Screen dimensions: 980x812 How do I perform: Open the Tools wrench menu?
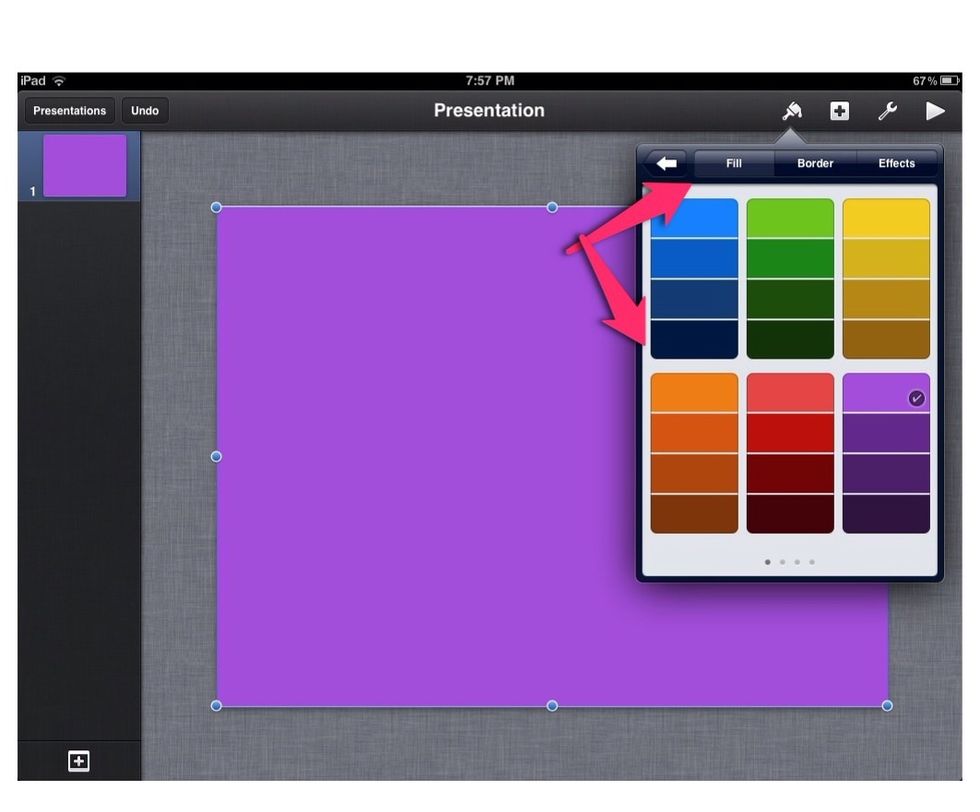point(887,111)
